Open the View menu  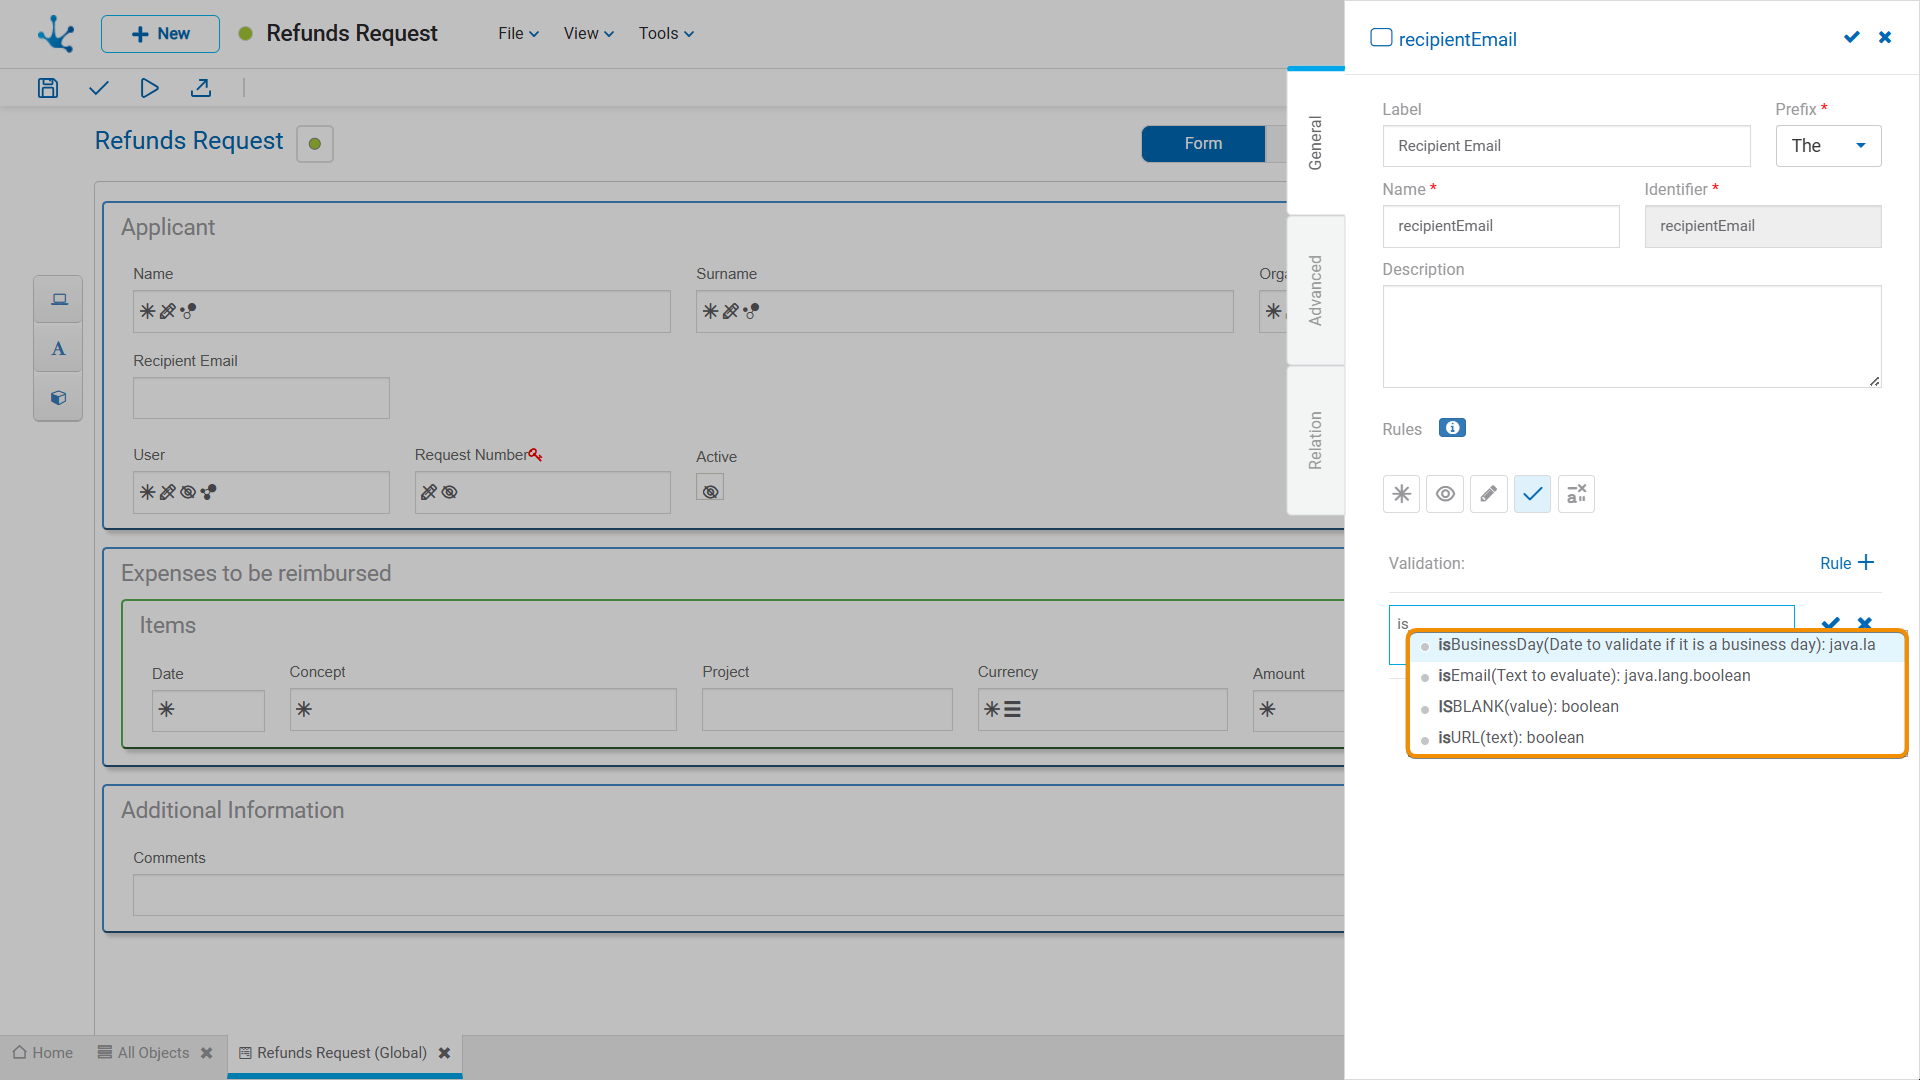[588, 34]
